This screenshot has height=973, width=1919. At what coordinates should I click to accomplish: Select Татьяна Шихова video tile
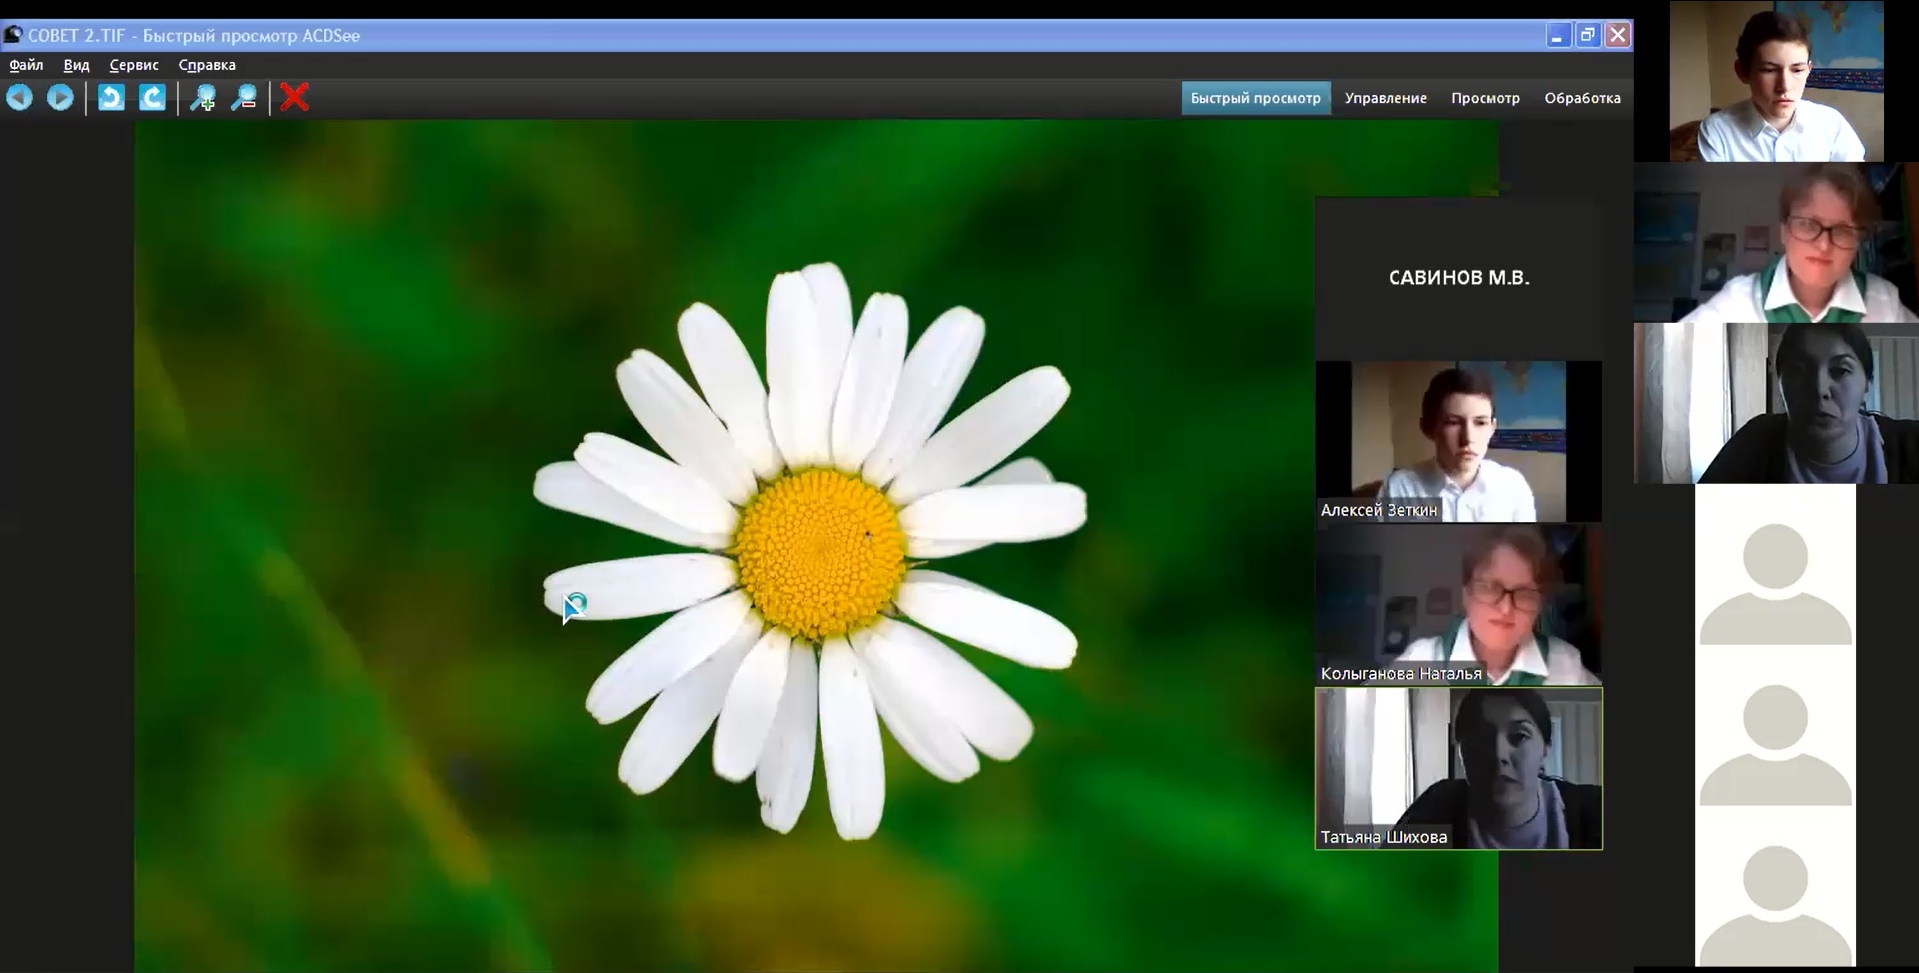pyautogui.click(x=1458, y=768)
